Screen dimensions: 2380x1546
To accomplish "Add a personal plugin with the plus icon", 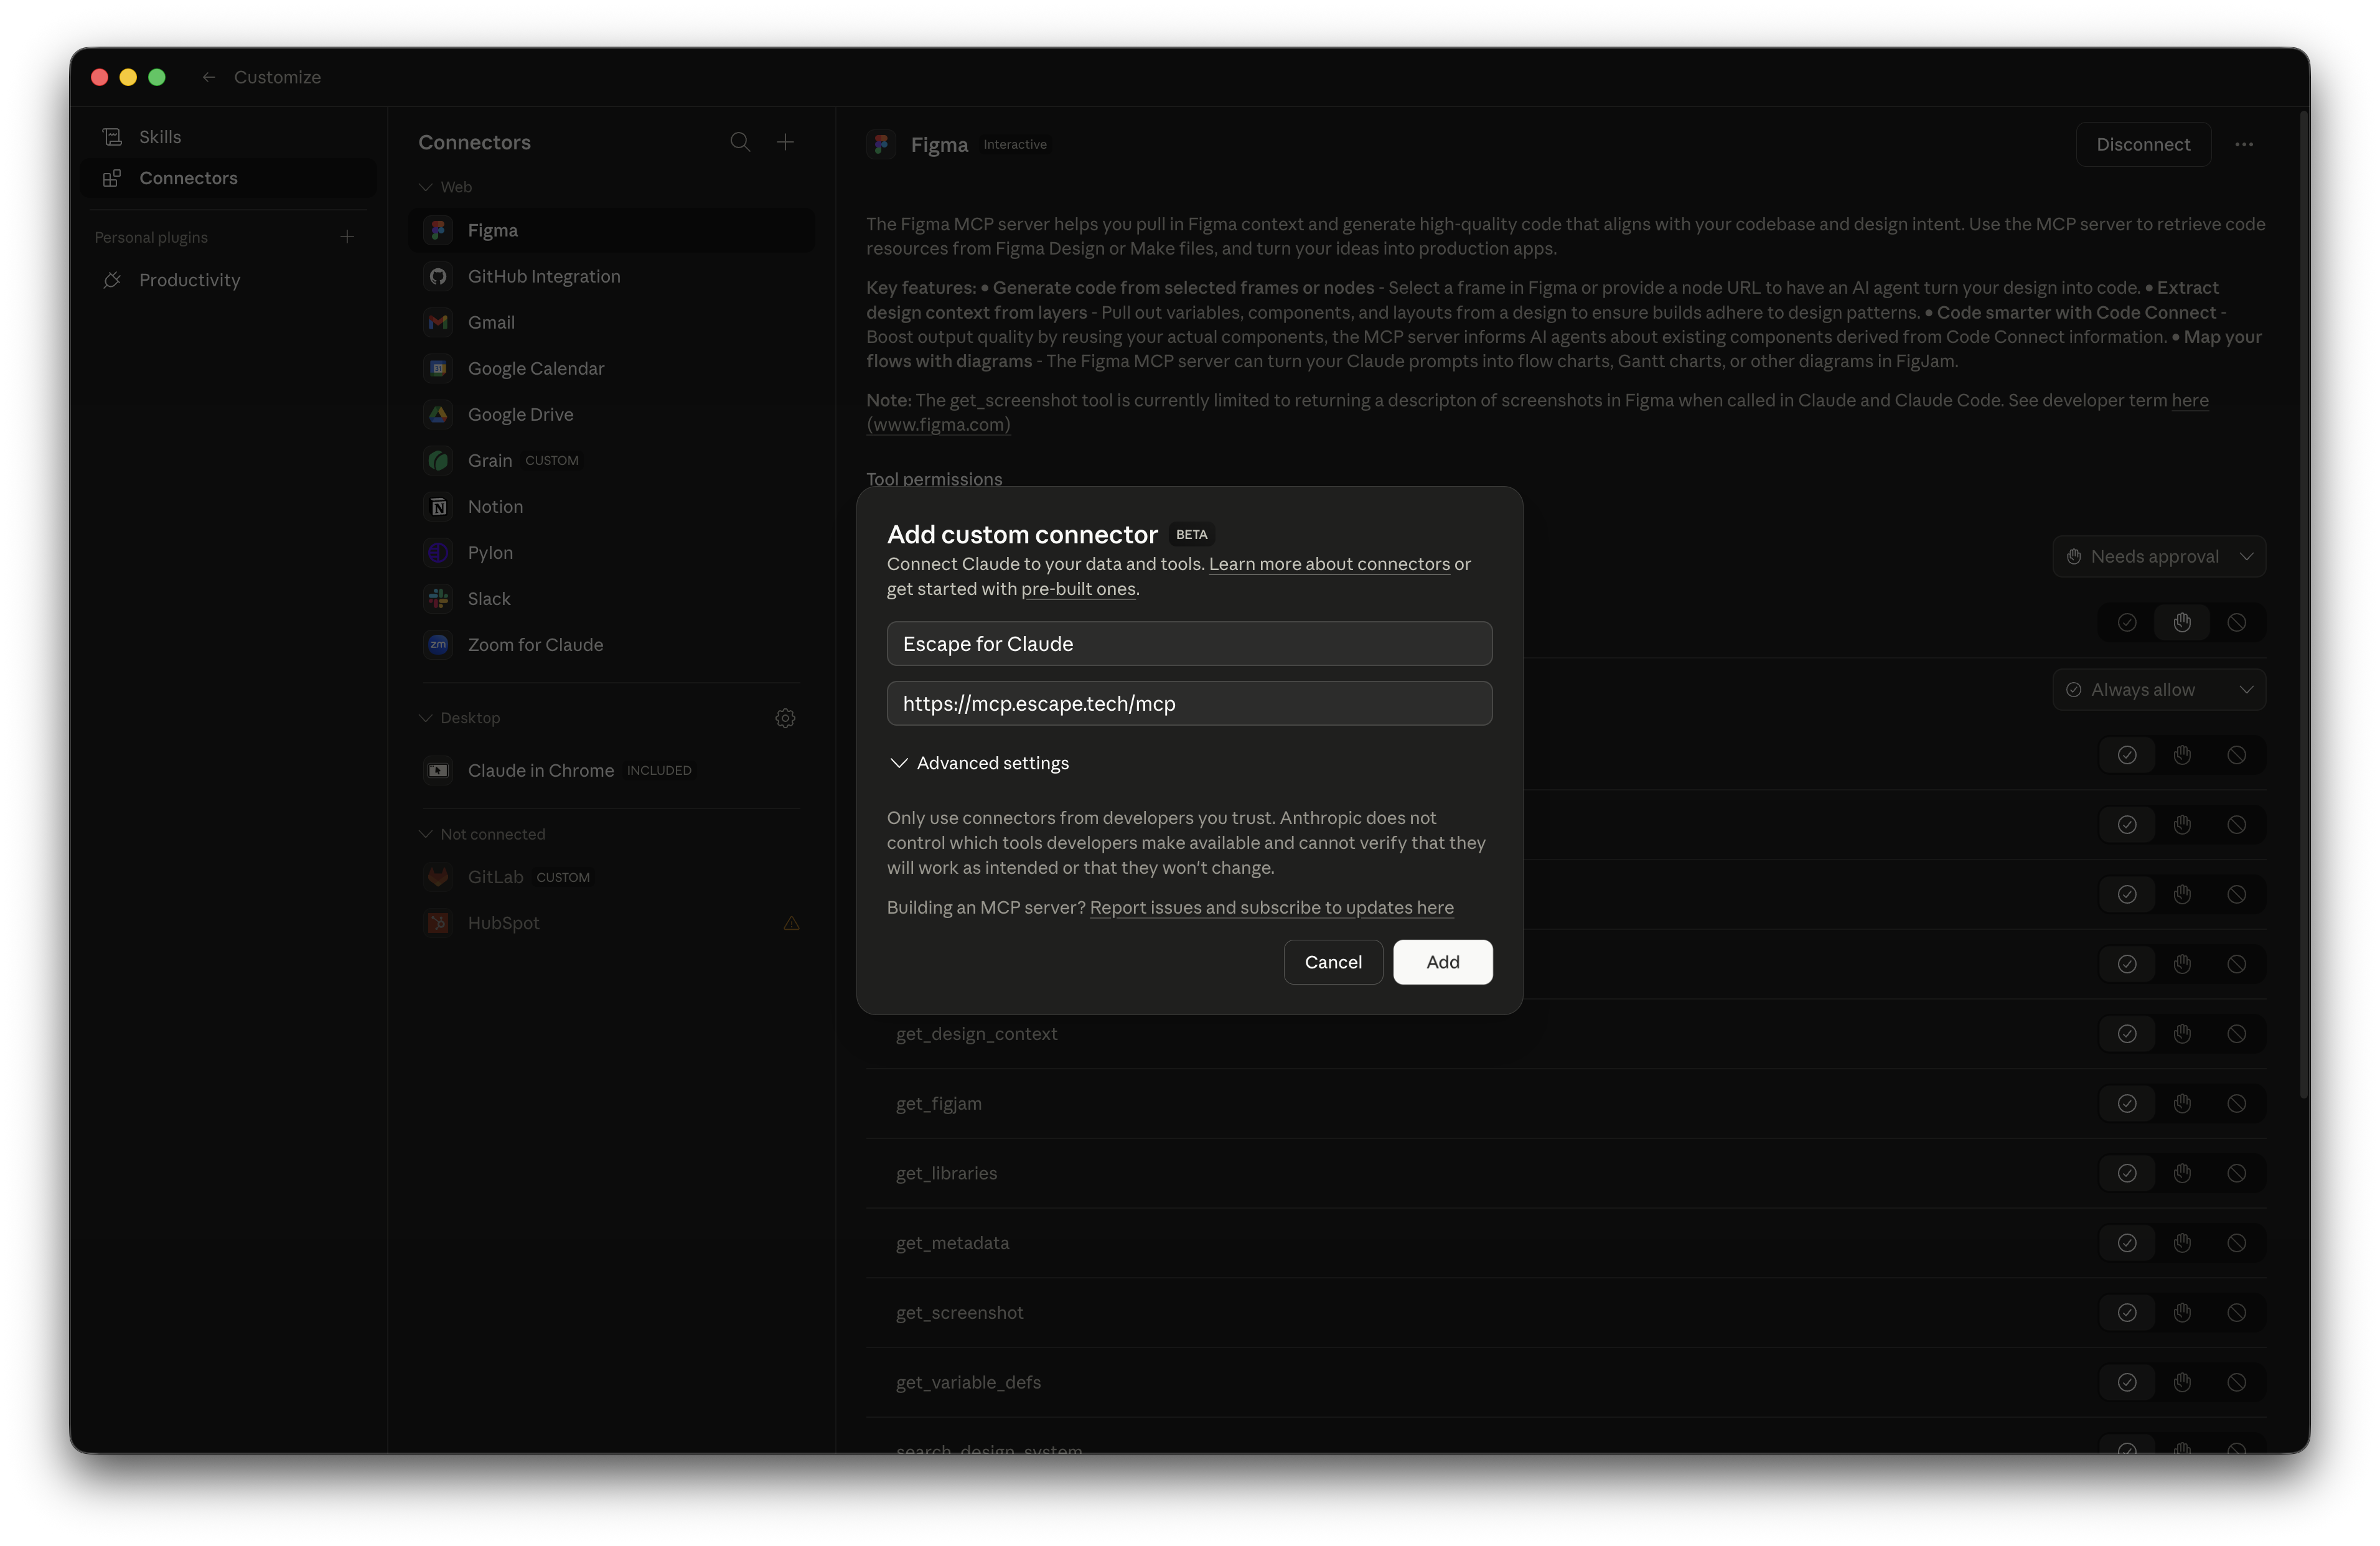I will [x=347, y=237].
